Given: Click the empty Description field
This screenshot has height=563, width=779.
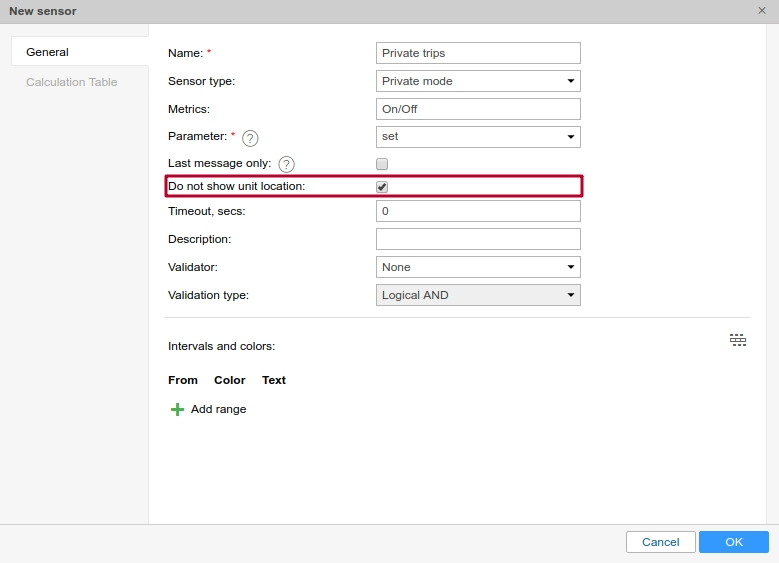Looking at the screenshot, I should tap(478, 239).
